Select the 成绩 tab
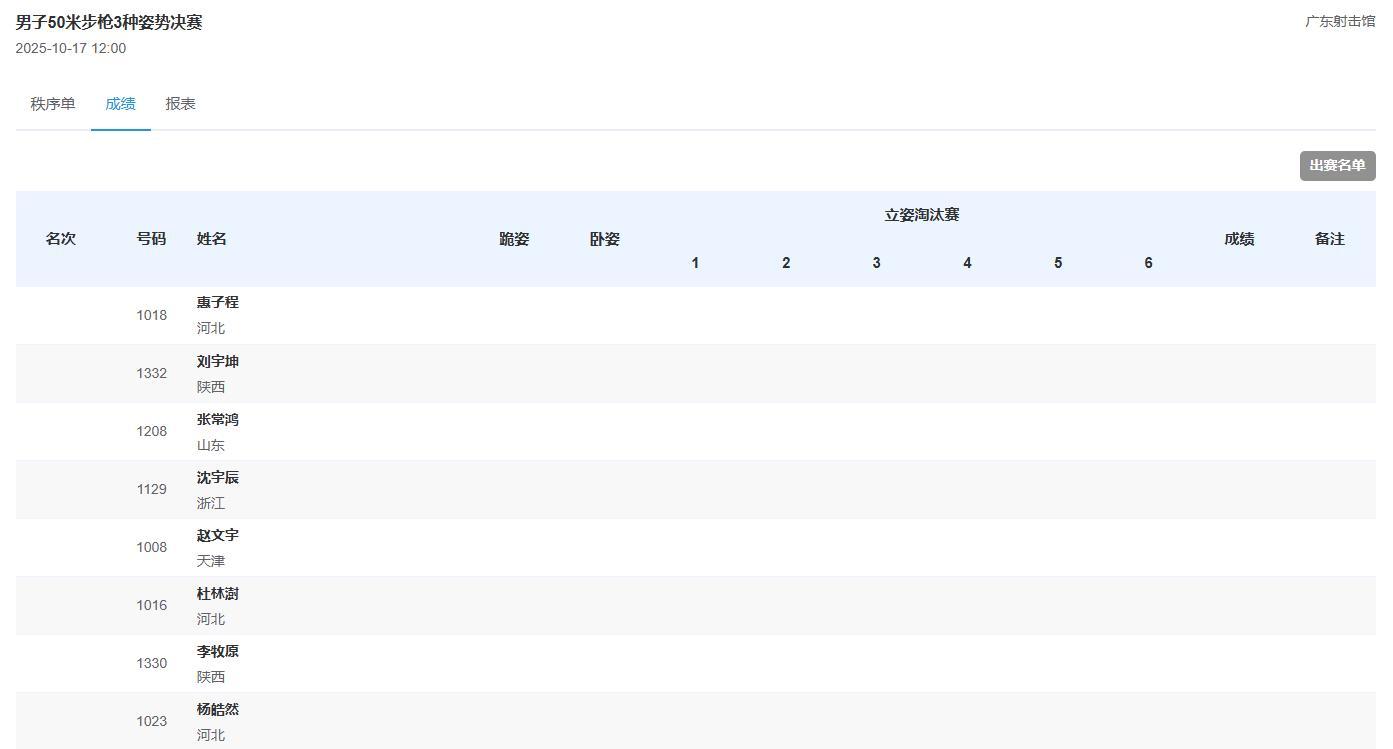Screen dimensions: 1393x749 120,104
